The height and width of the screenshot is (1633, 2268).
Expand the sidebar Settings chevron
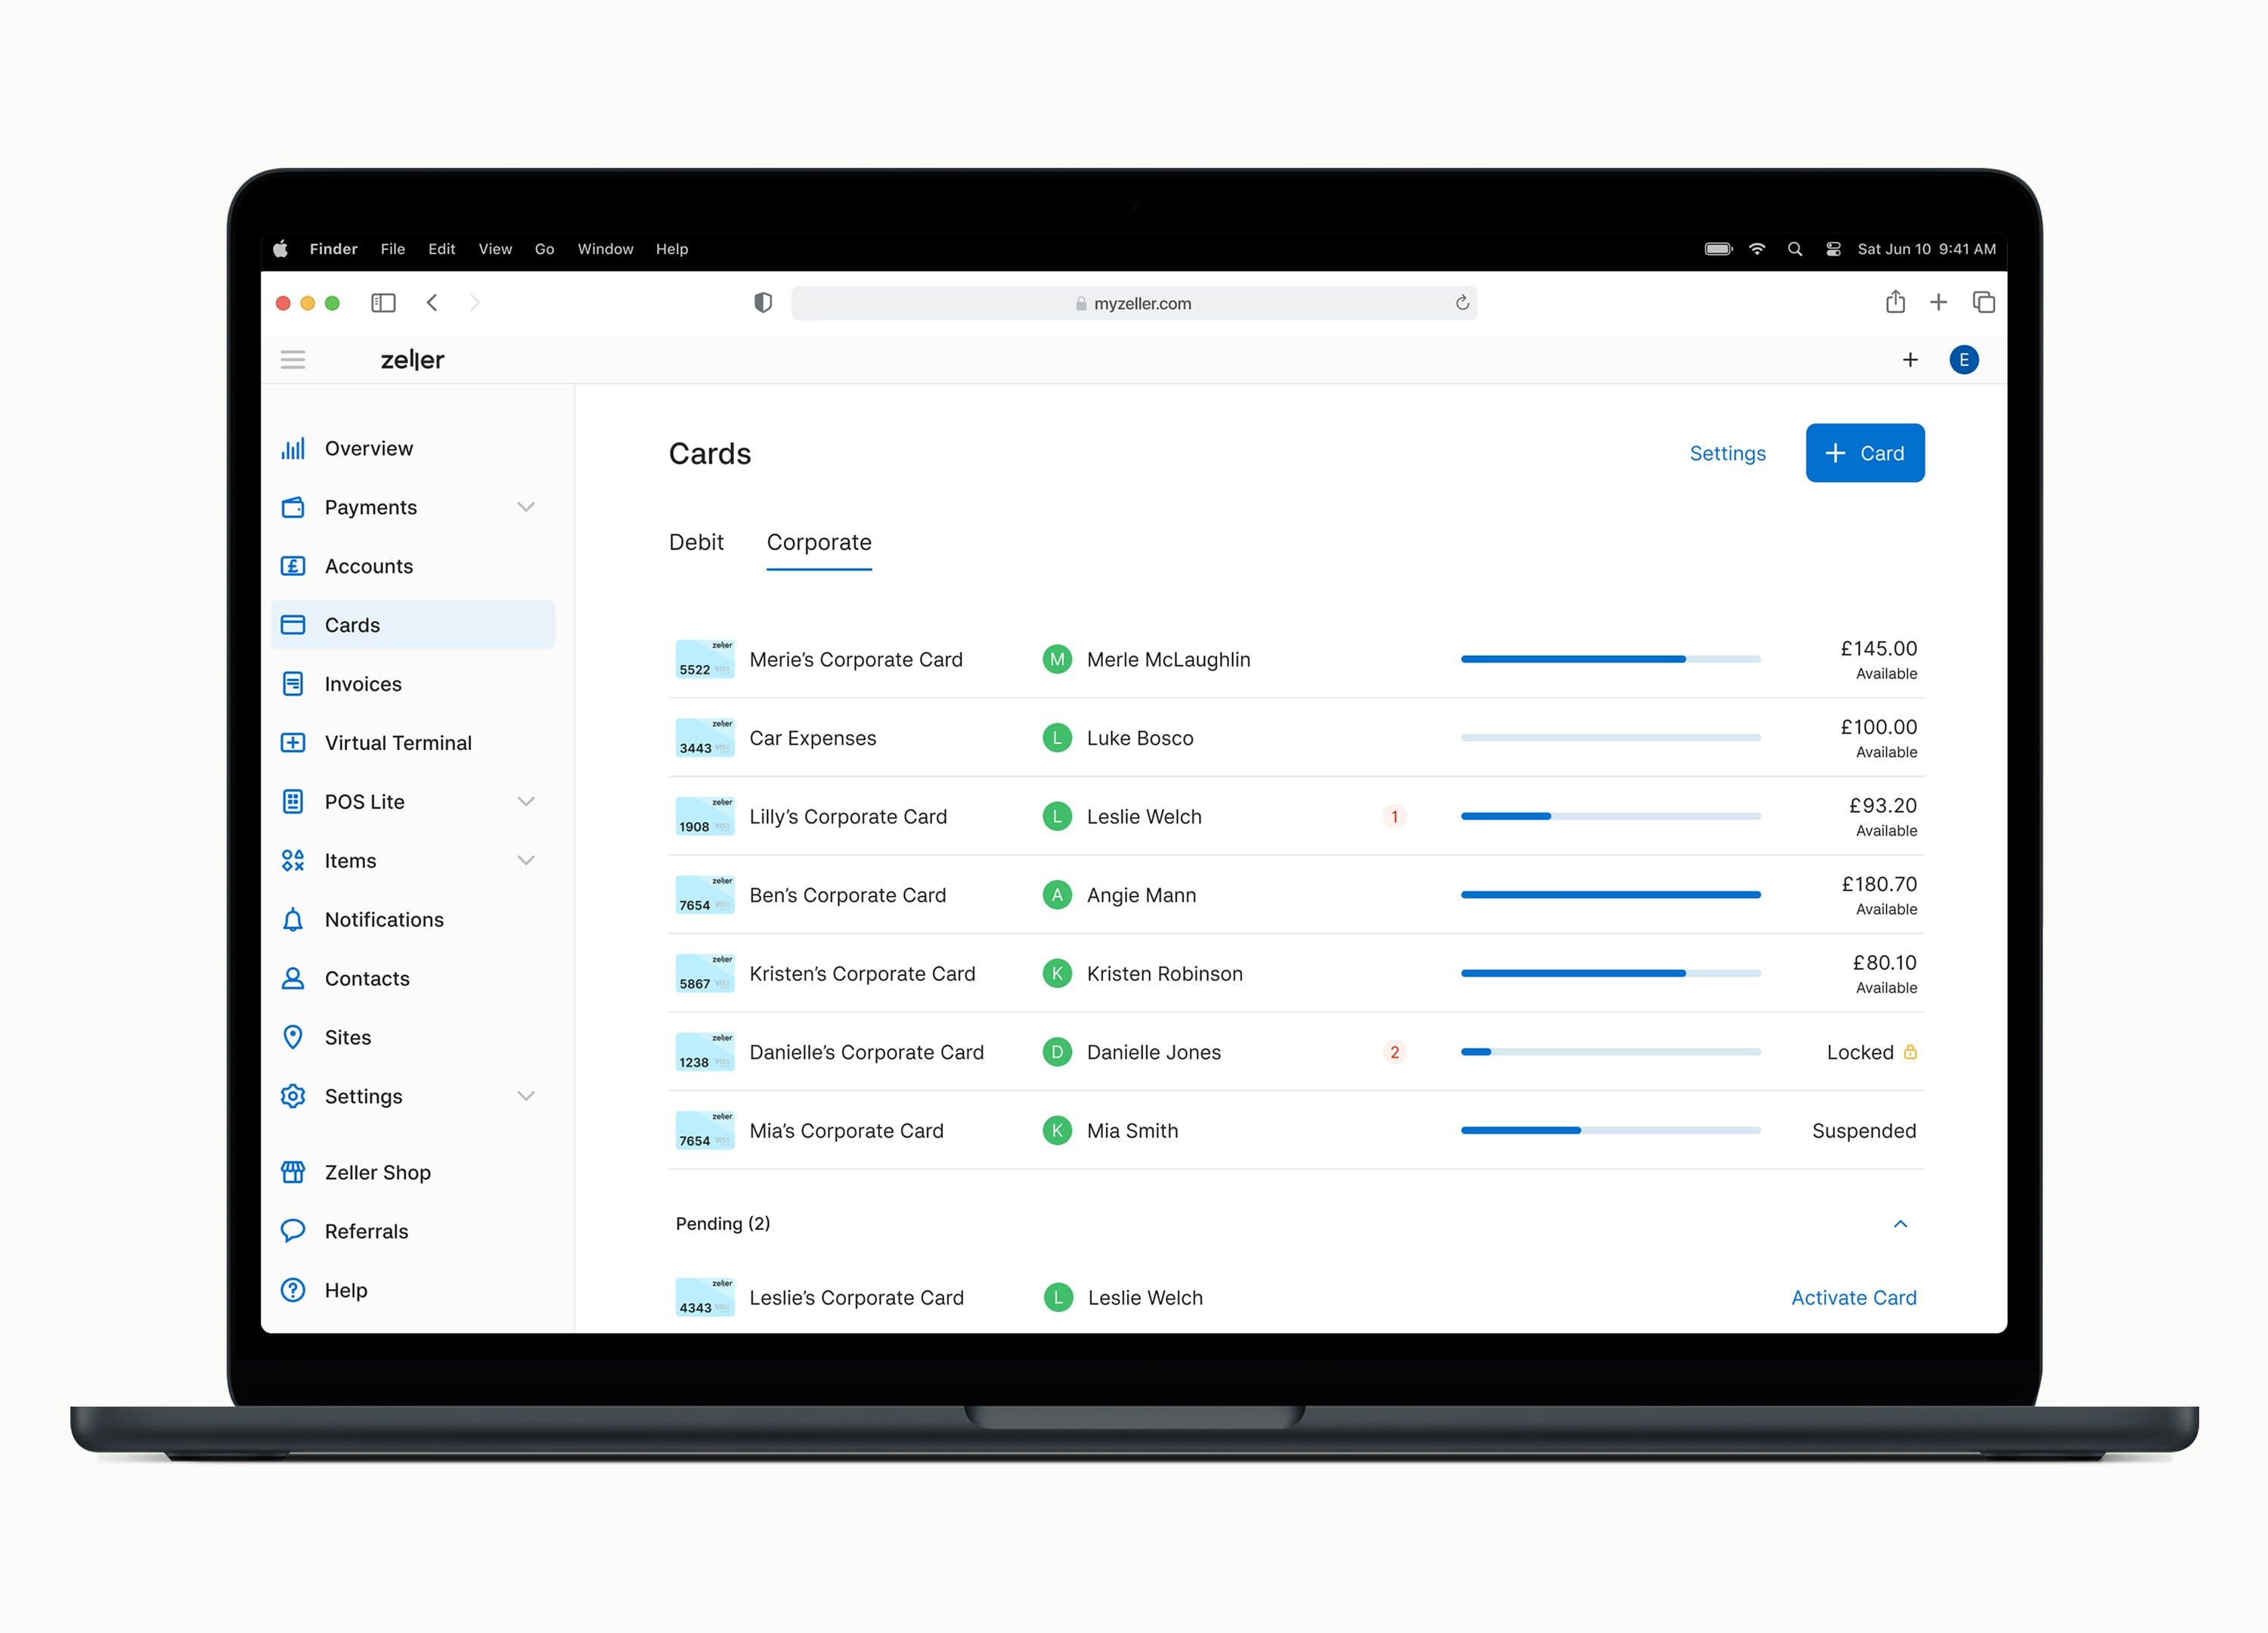[x=526, y=1096]
